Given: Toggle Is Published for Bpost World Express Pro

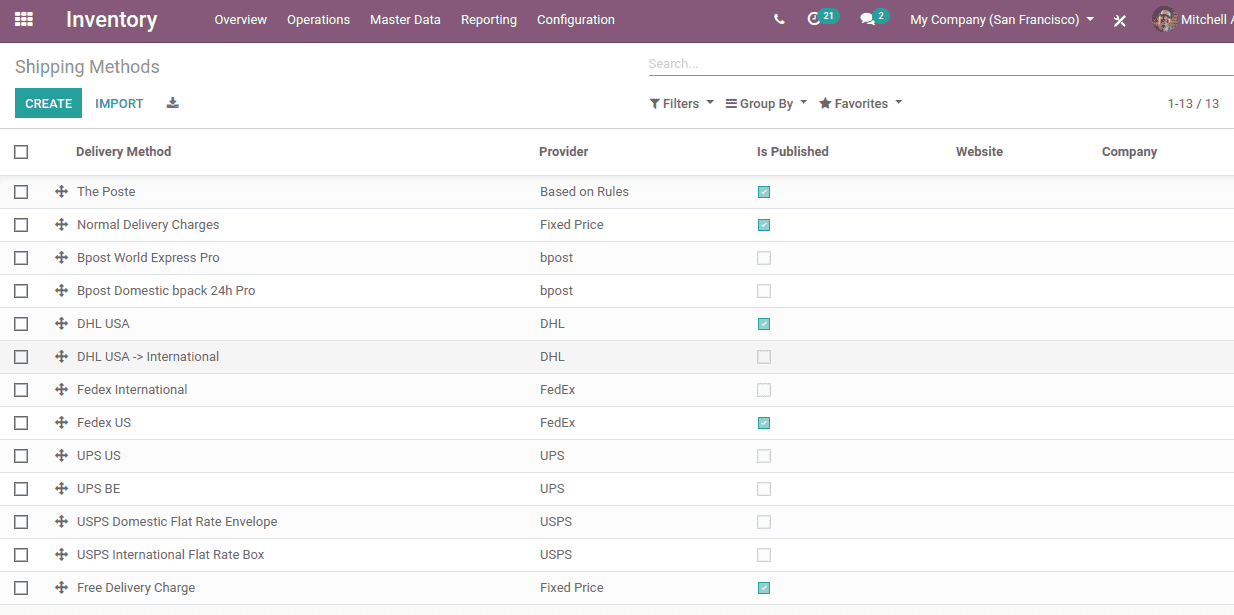Looking at the screenshot, I should coord(764,258).
